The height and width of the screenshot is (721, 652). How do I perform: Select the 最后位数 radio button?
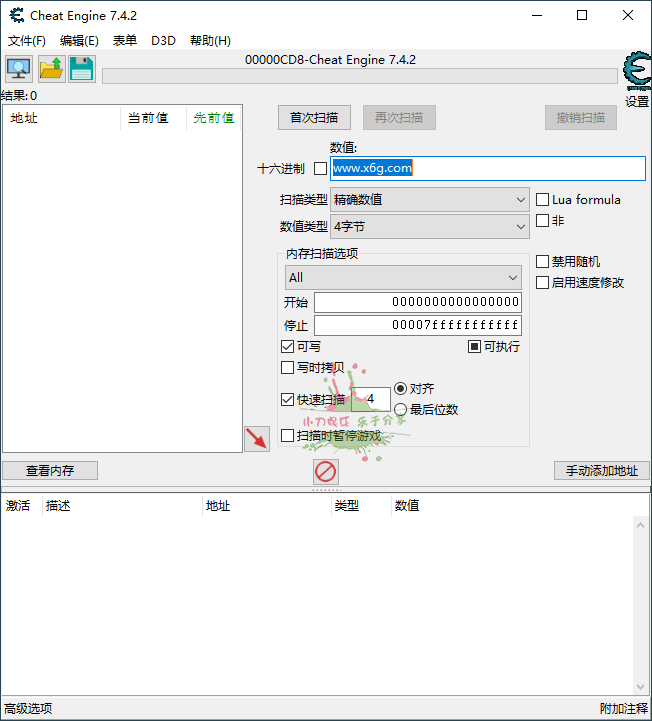pyautogui.click(x=400, y=409)
